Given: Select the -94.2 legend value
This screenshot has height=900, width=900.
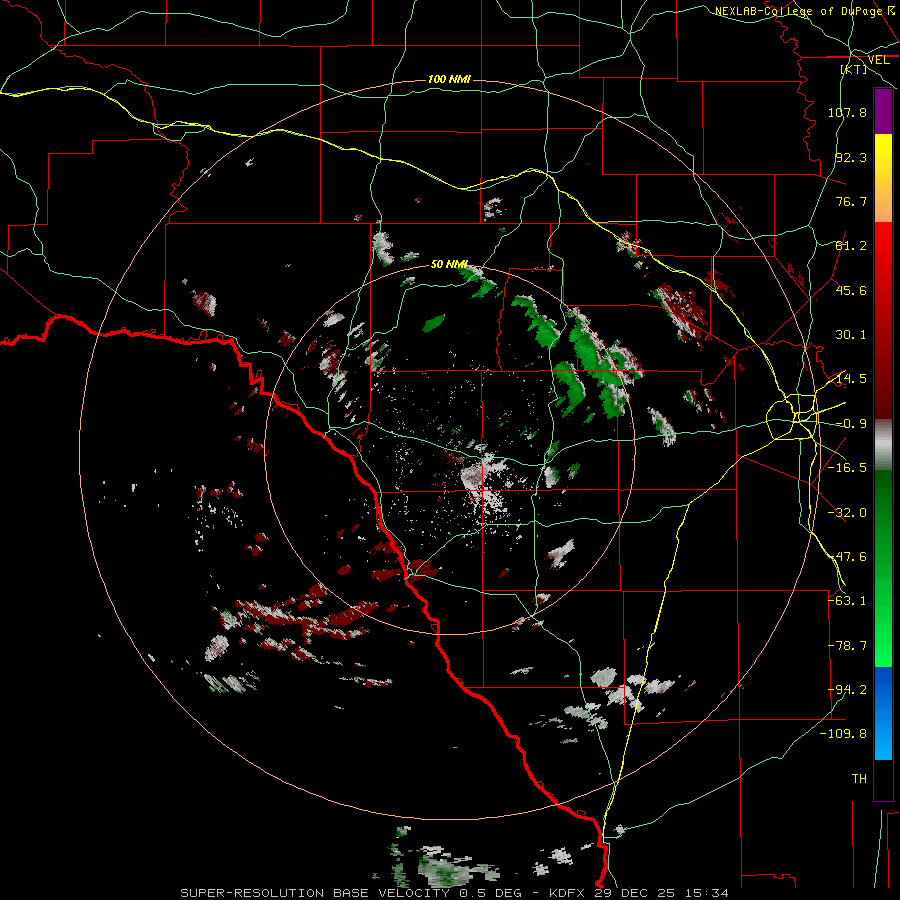Looking at the screenshot, I should pos(847,690).
